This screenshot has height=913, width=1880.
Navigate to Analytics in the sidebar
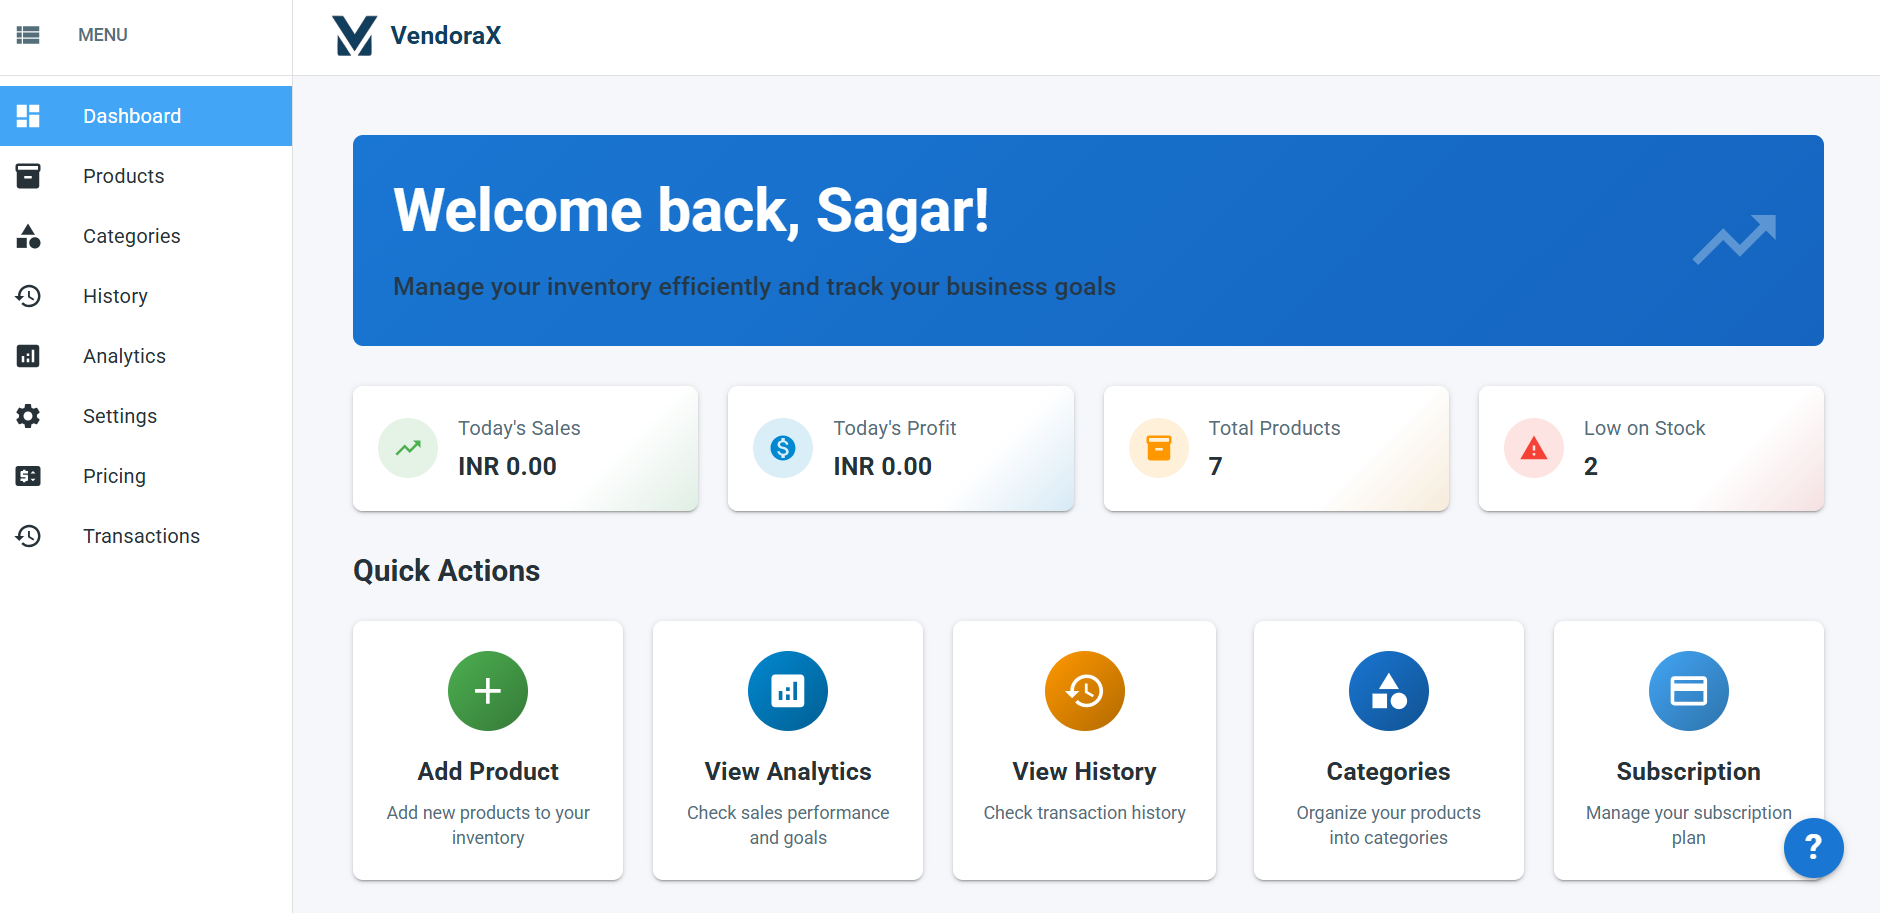click(x=124, y=356)
